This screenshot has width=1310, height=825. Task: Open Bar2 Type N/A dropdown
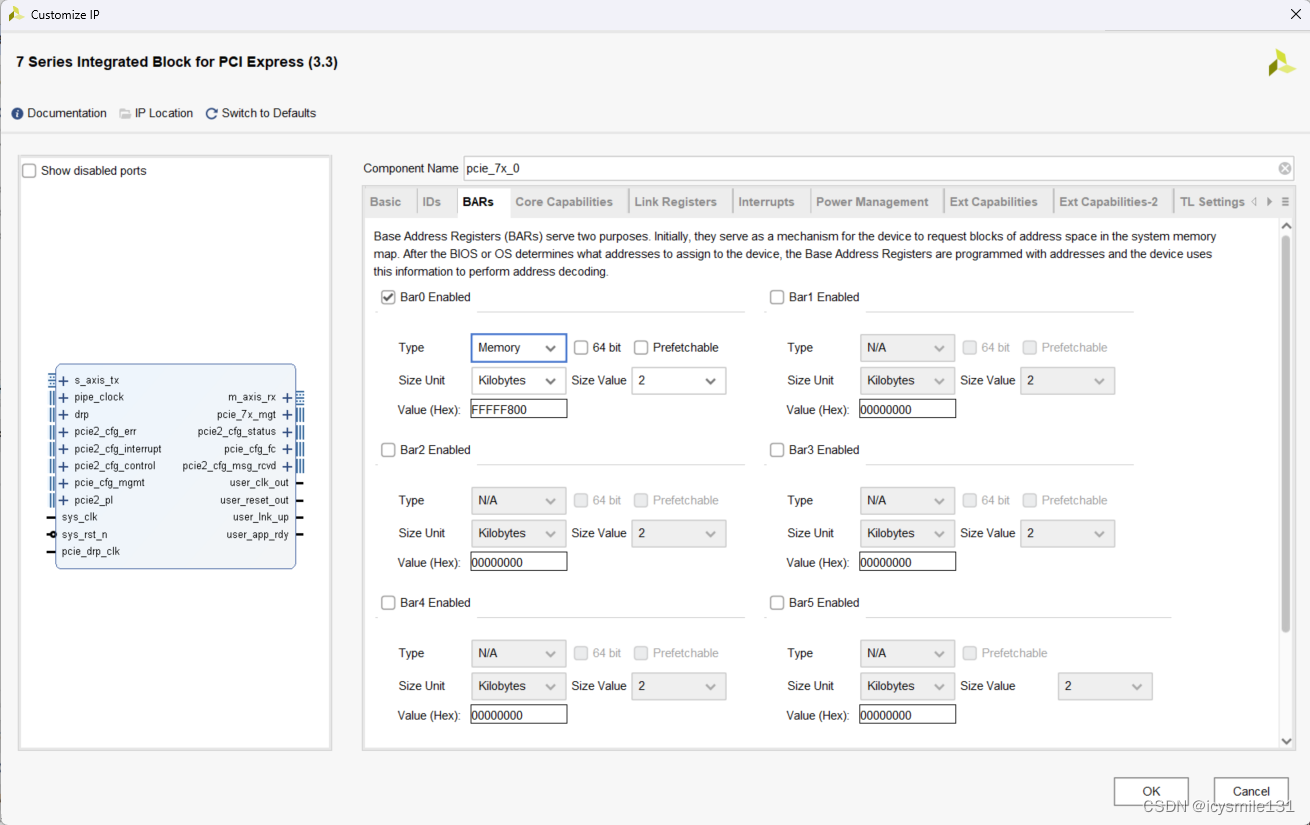(x=519, y=501)
